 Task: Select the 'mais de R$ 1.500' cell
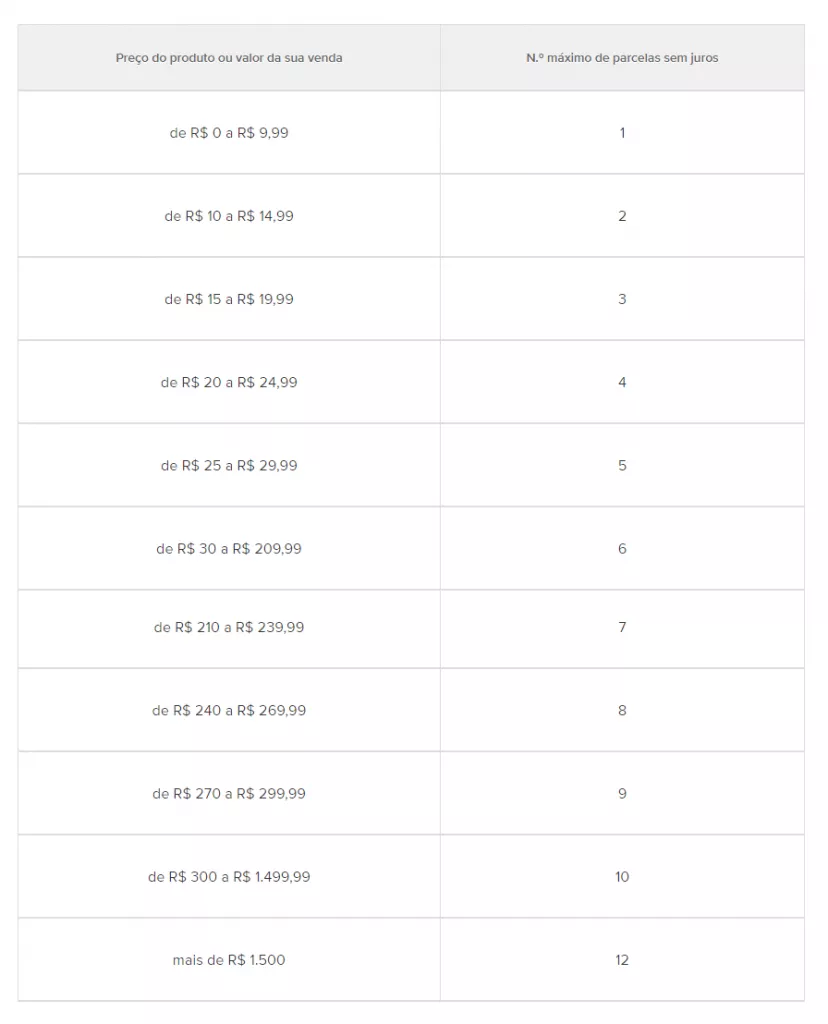[229, 960]
